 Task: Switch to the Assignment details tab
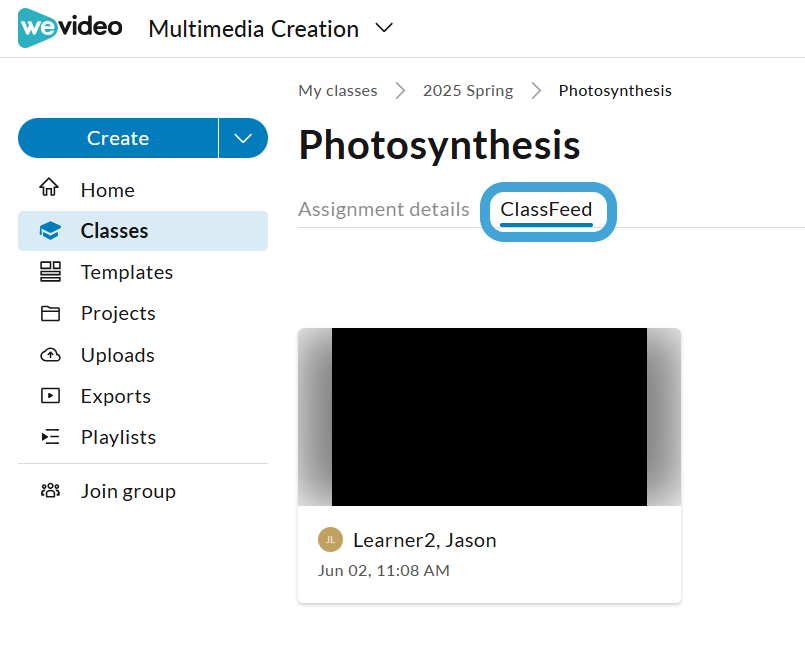(384, 210)
